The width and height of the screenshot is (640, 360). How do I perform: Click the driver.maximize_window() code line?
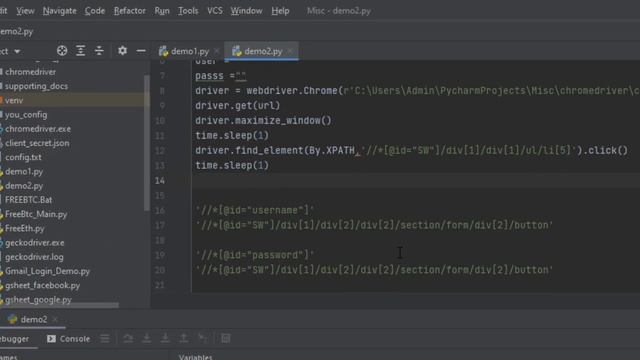pos(263,121)
